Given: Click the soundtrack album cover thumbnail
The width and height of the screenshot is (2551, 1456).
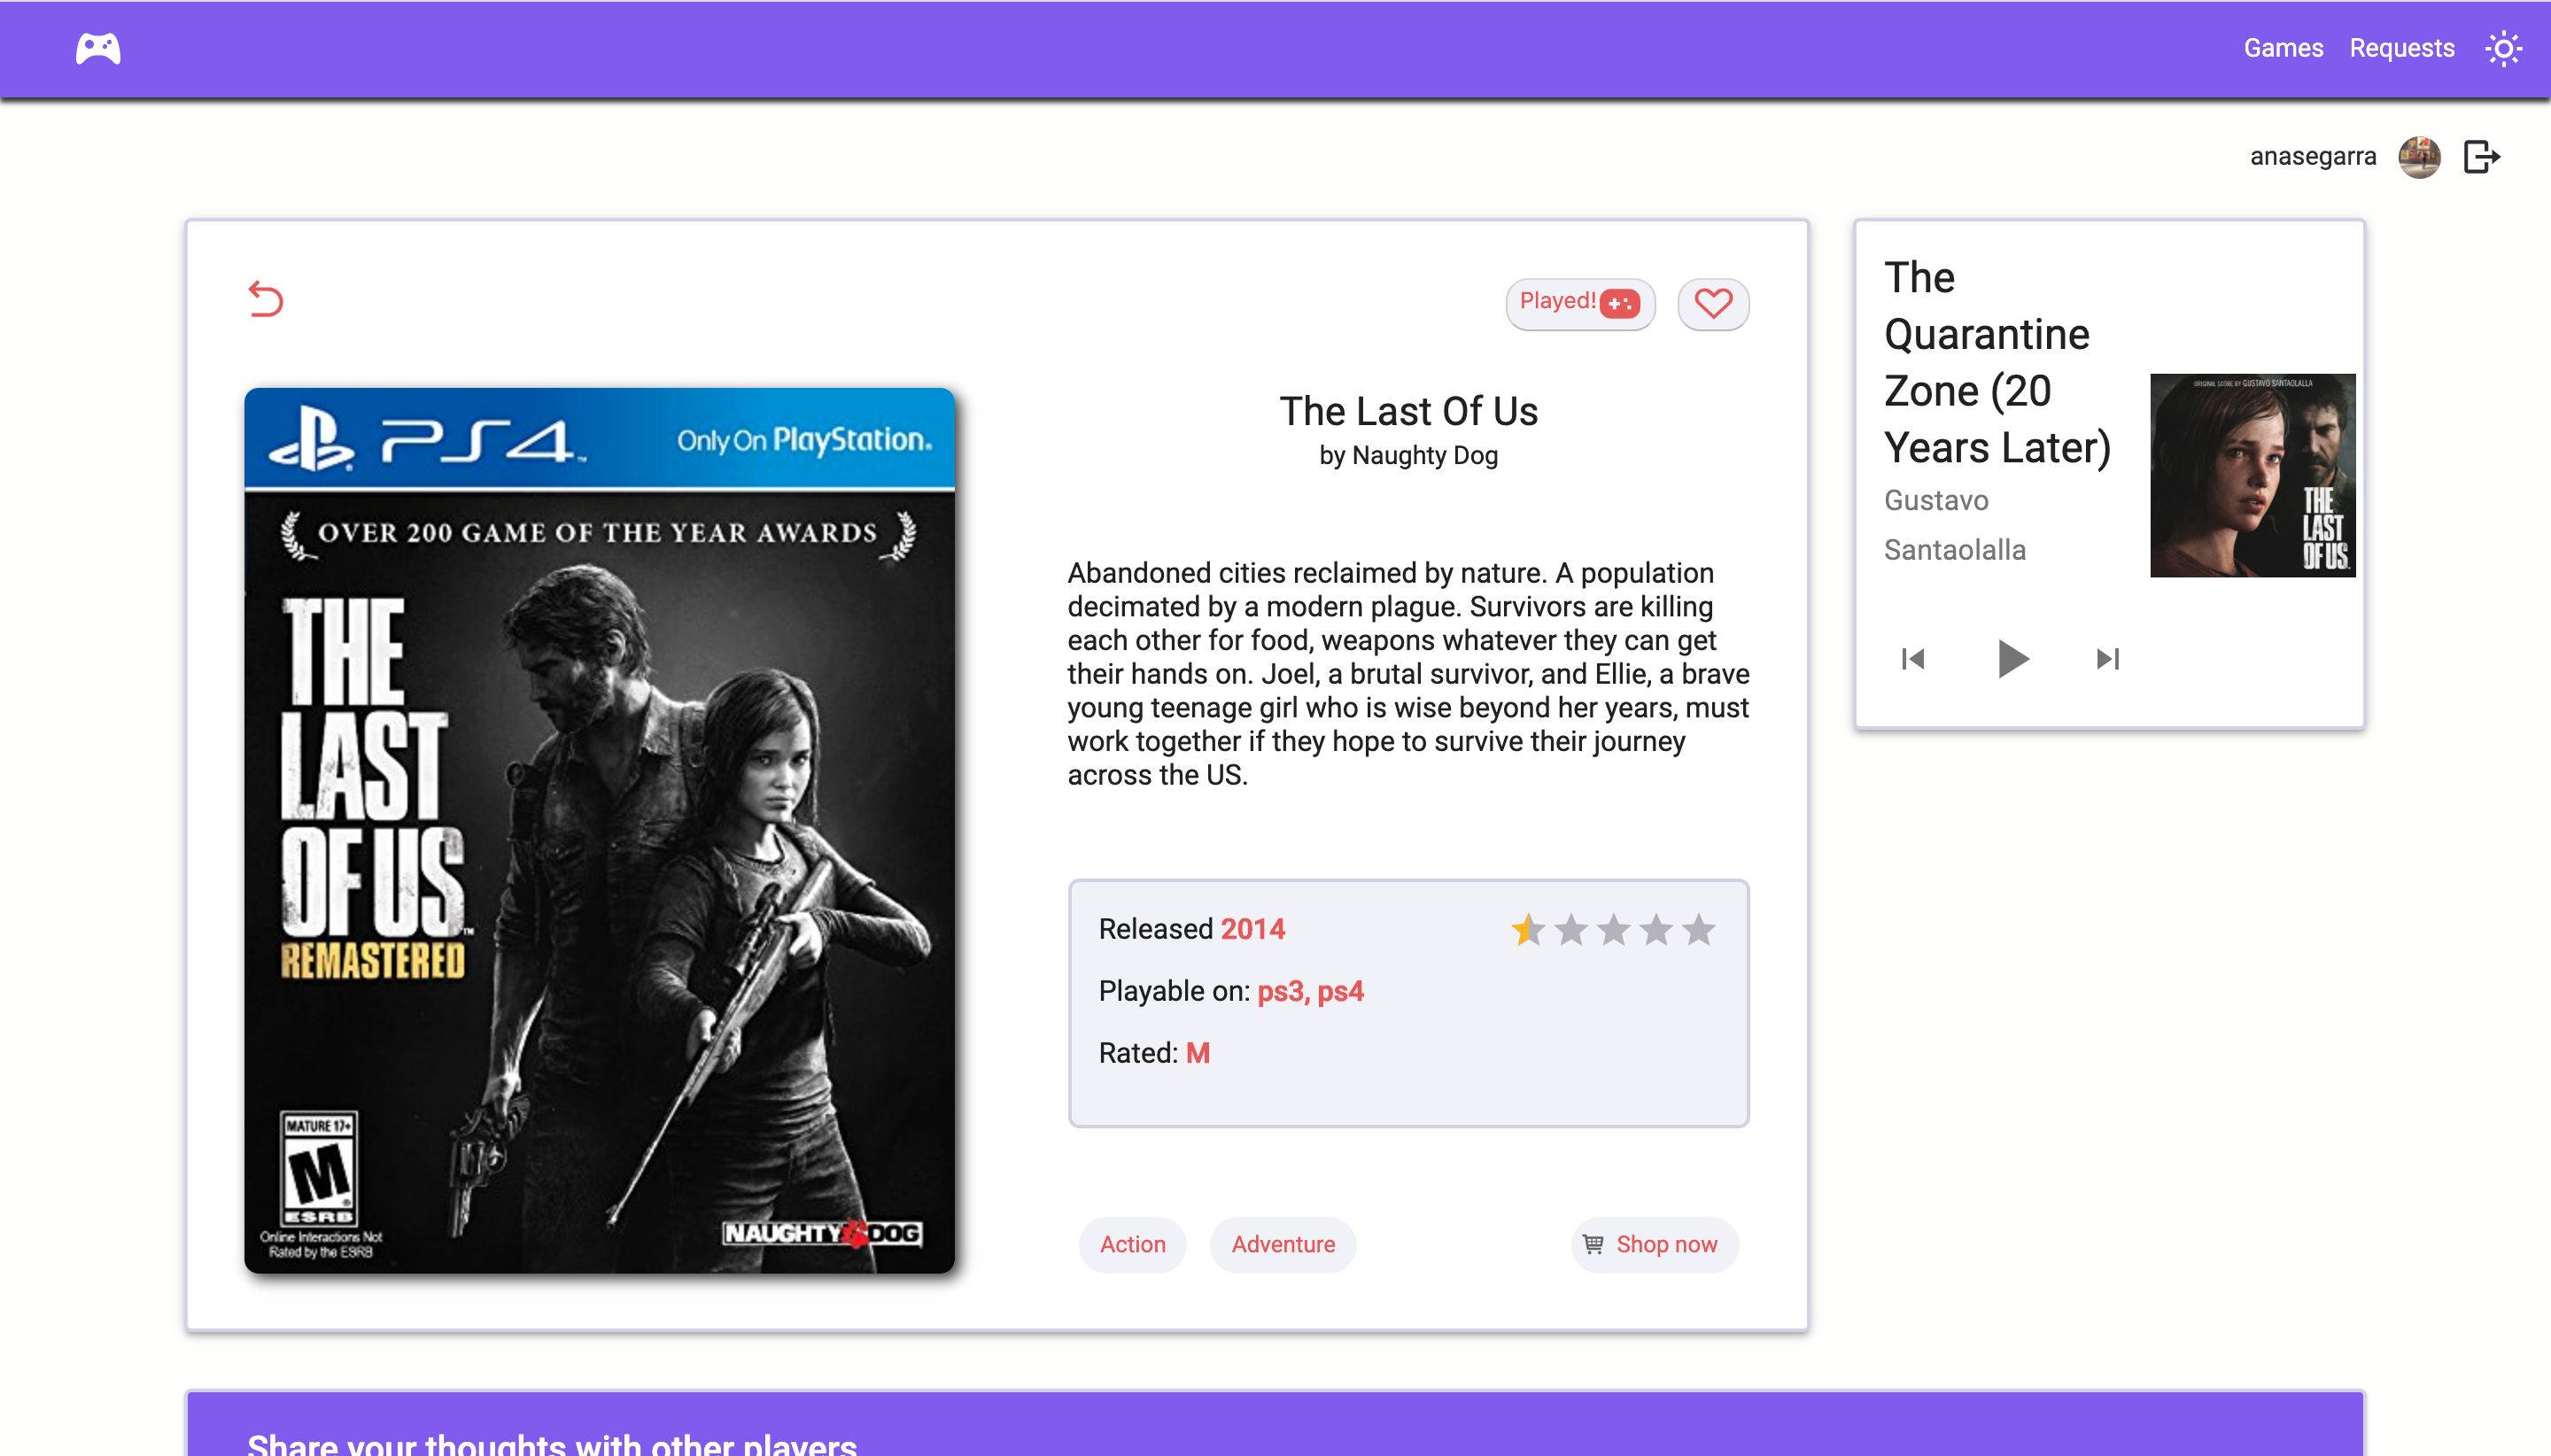Looking at the screenshot, I should (x=2252, y=475).
